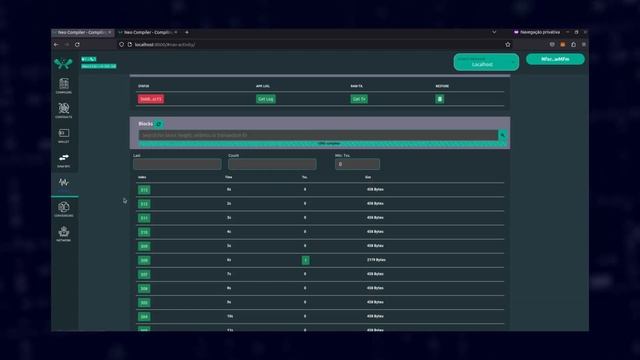The image size is (640, 360).
Task: Open the block index in the 3s row
Action: [144, 218]
